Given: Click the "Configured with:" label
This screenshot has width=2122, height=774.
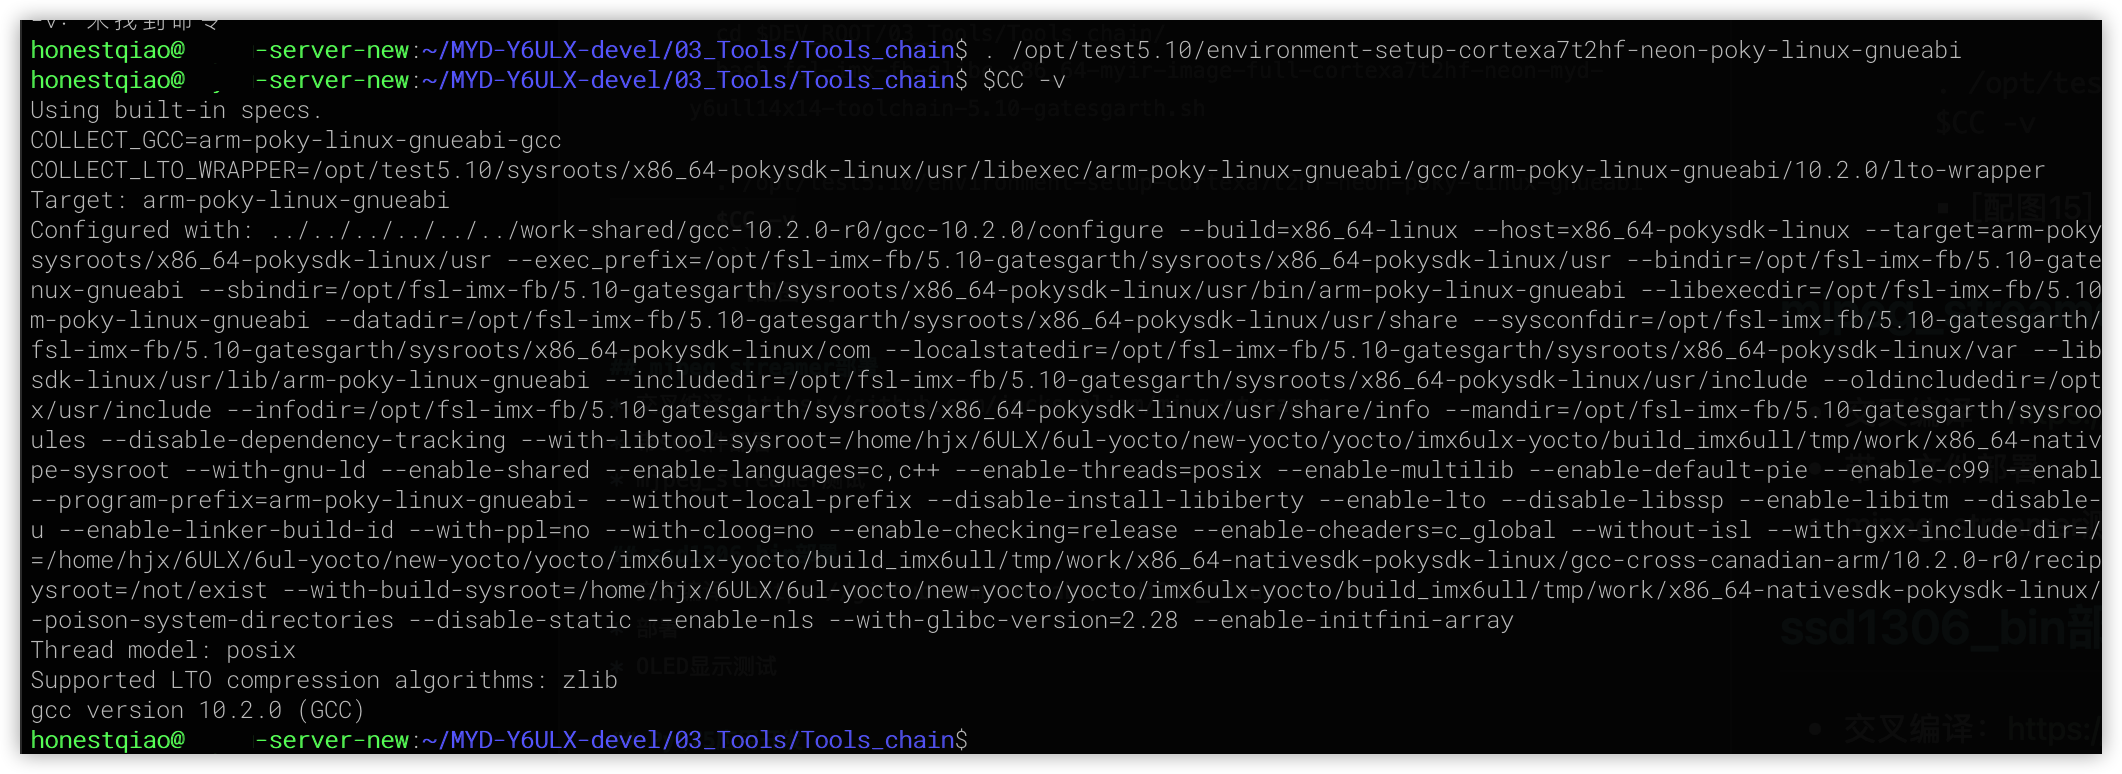Looking at the screenshot, I should click(x=142, y=230).
